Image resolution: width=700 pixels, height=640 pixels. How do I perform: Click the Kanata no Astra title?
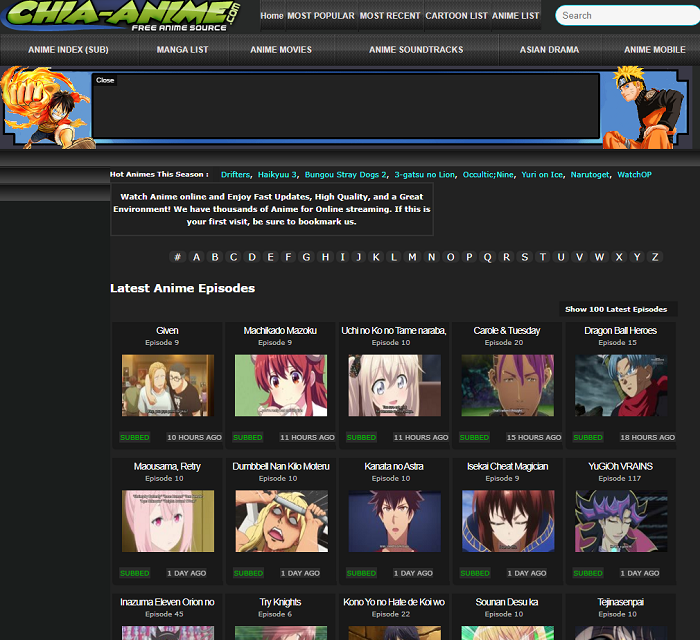pyautogui.click(x=393, y=466)
